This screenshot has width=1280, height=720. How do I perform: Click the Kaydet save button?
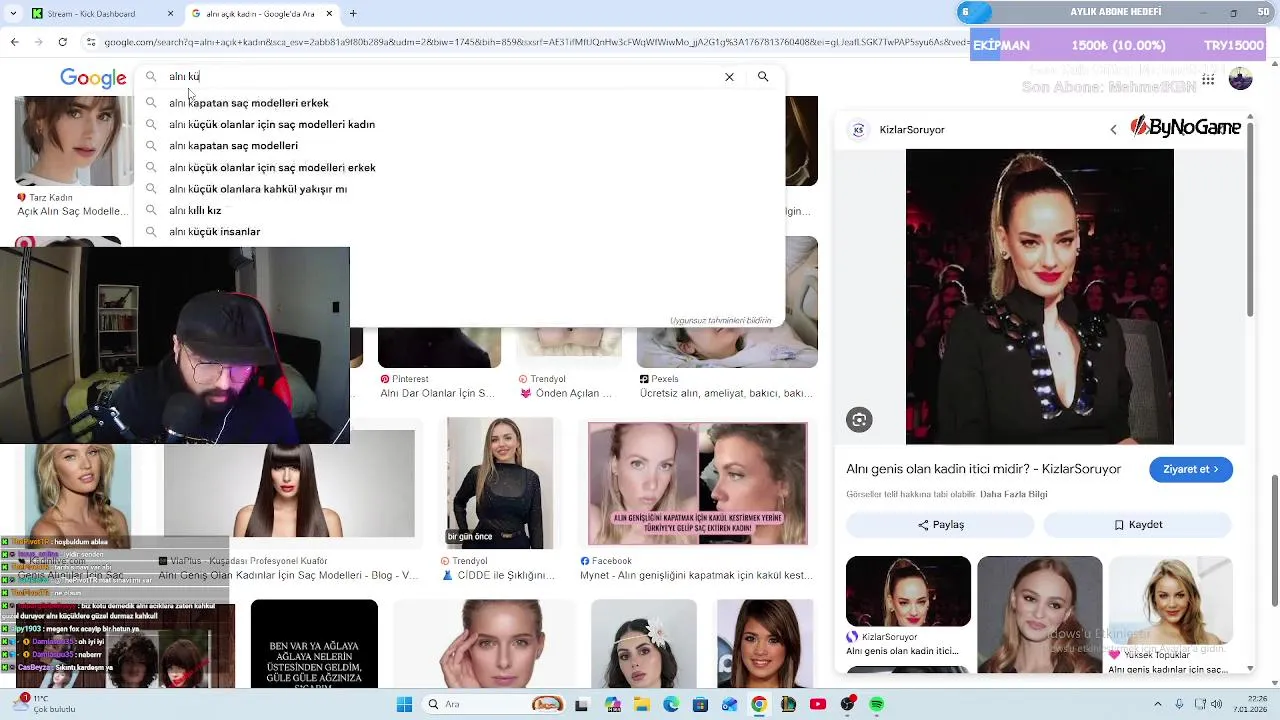coord(1138,525)
